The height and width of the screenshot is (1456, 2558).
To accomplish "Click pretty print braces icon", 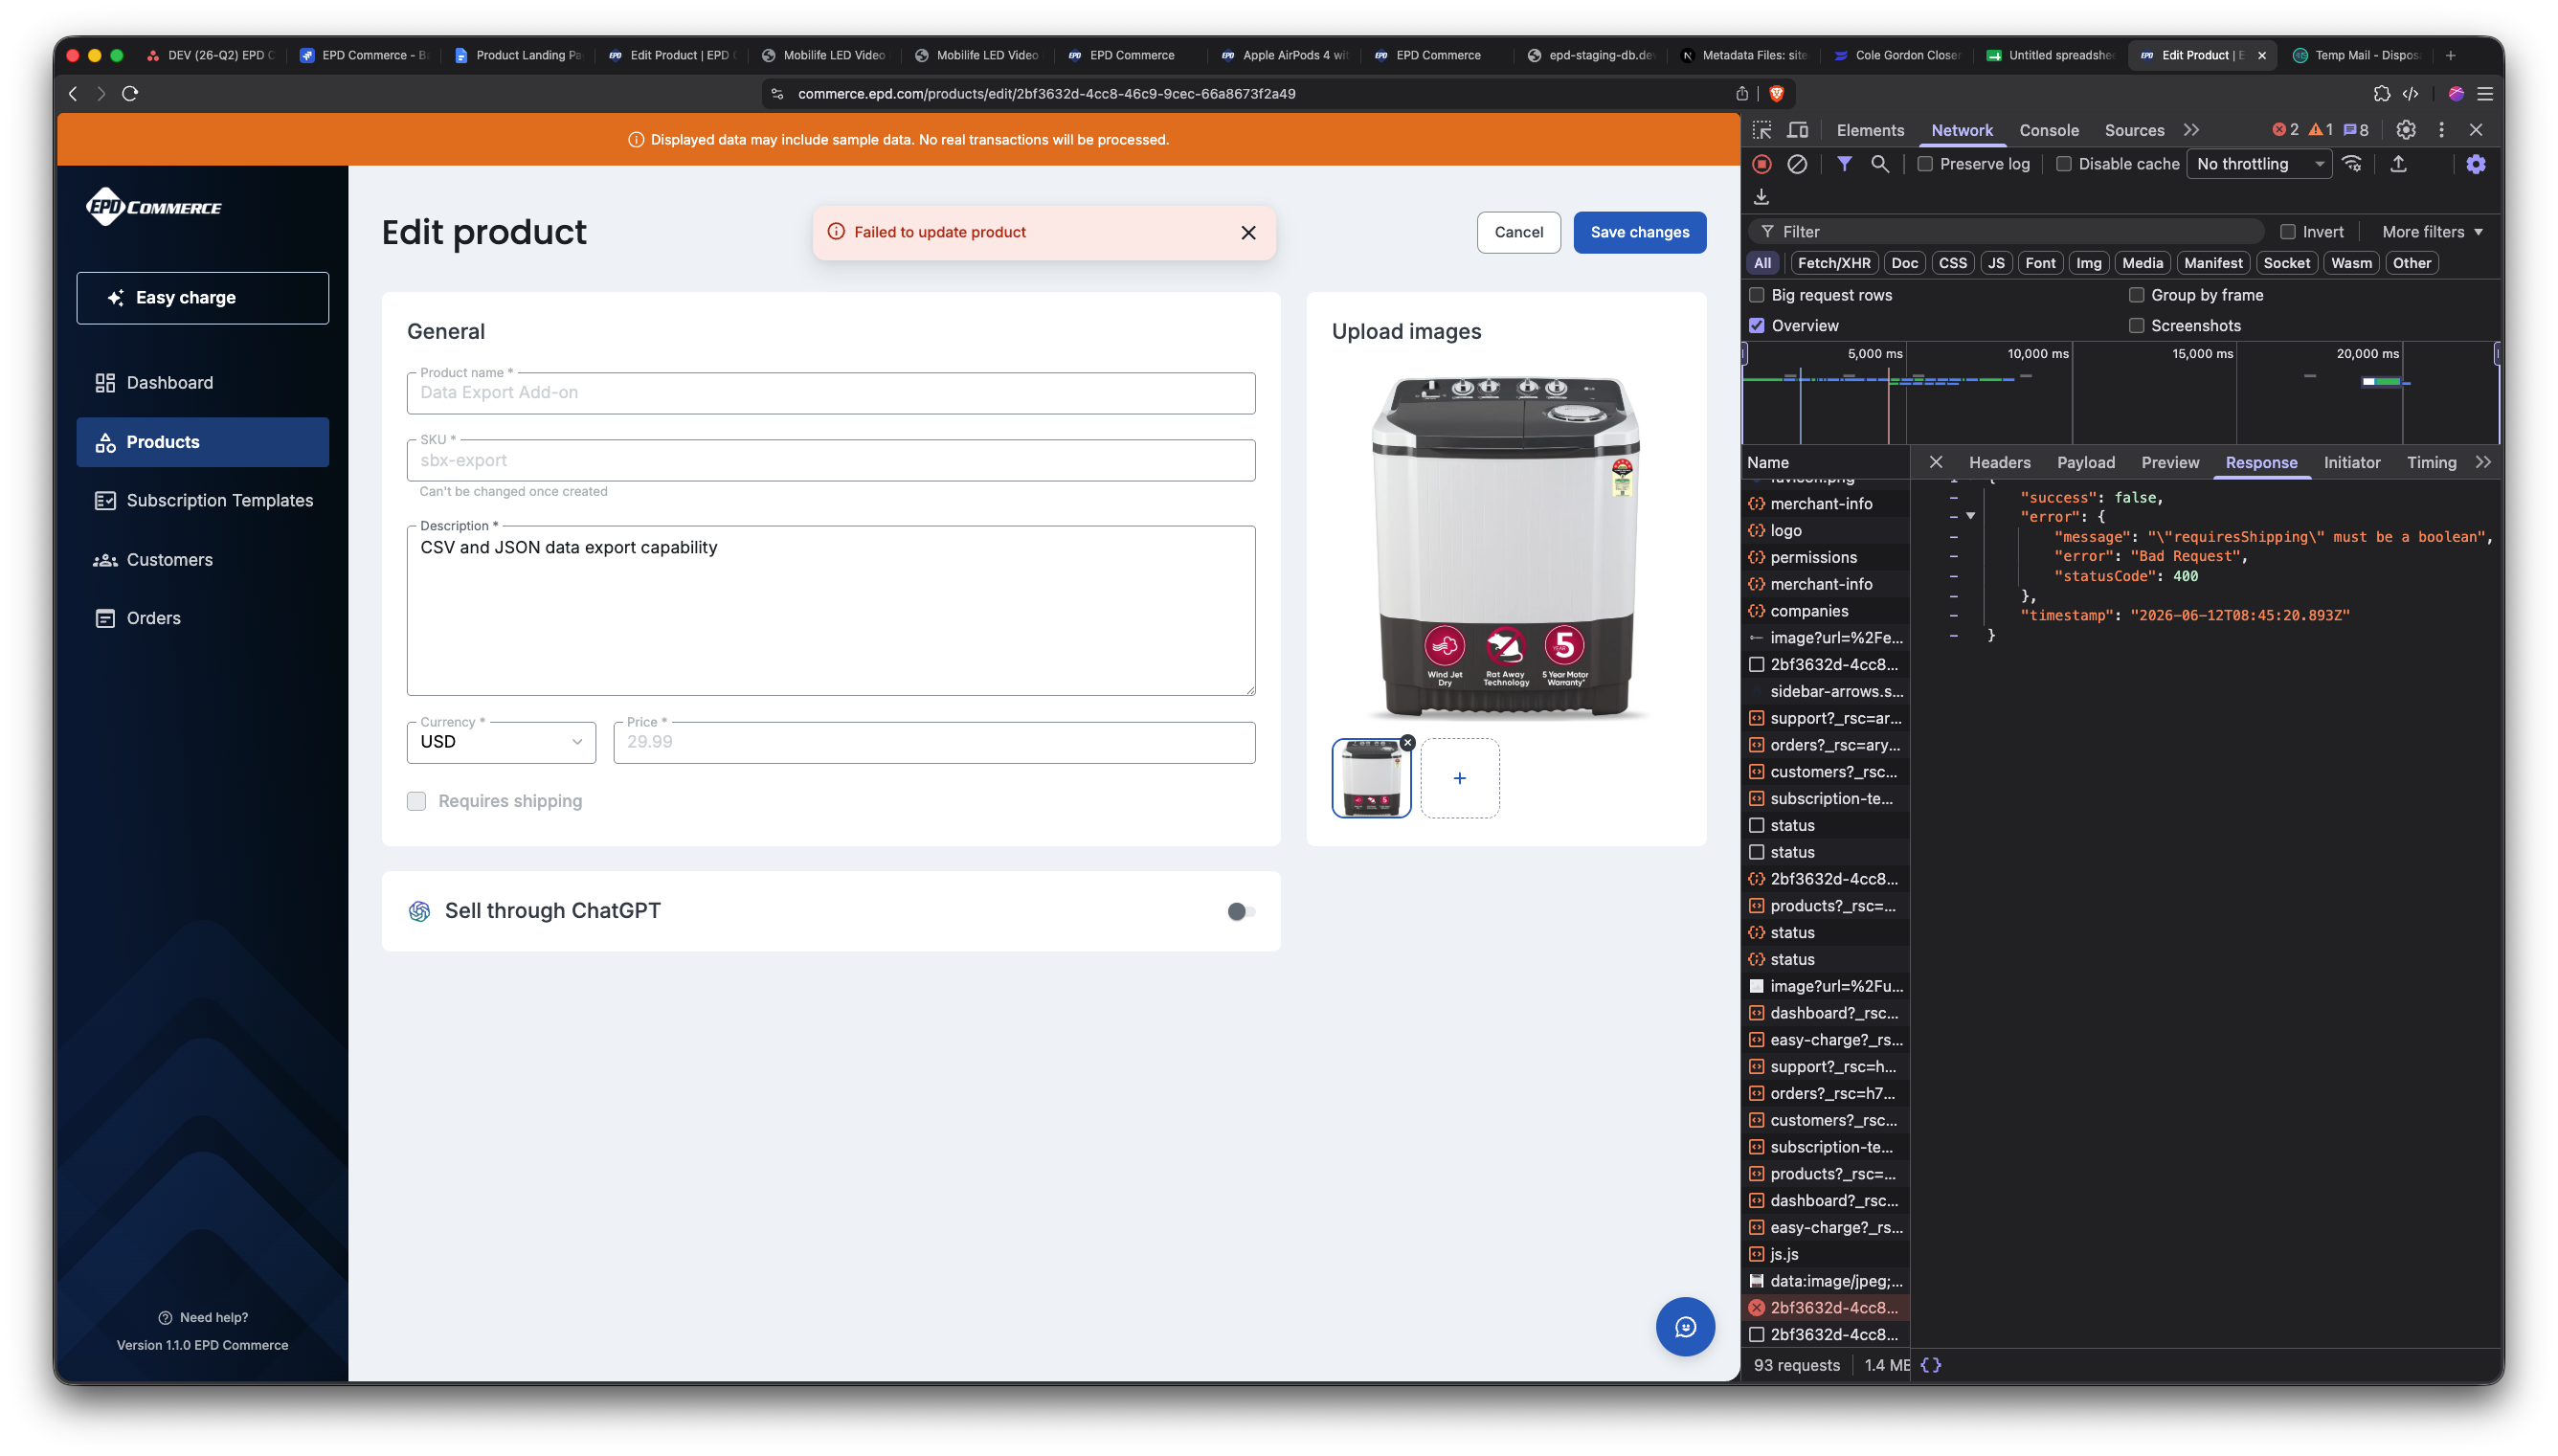I will pyautogui.click(x=1931, y=1365).
